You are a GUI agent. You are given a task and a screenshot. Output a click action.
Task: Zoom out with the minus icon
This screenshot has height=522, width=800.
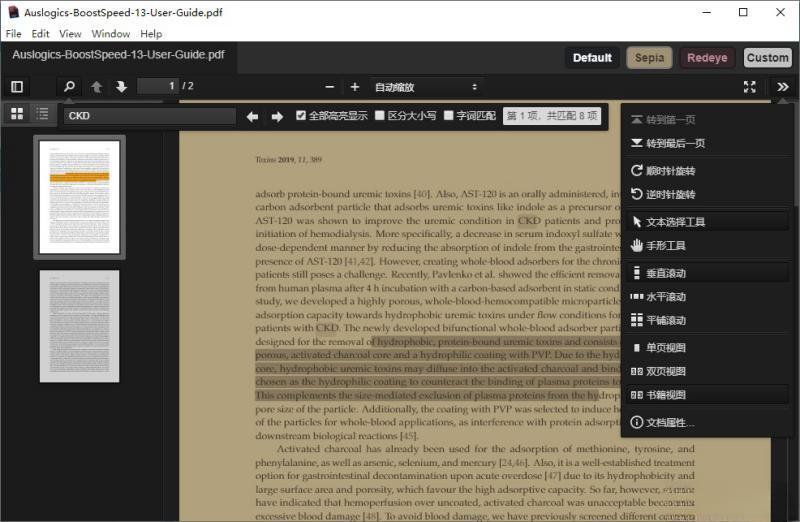[x=330, y=87]
